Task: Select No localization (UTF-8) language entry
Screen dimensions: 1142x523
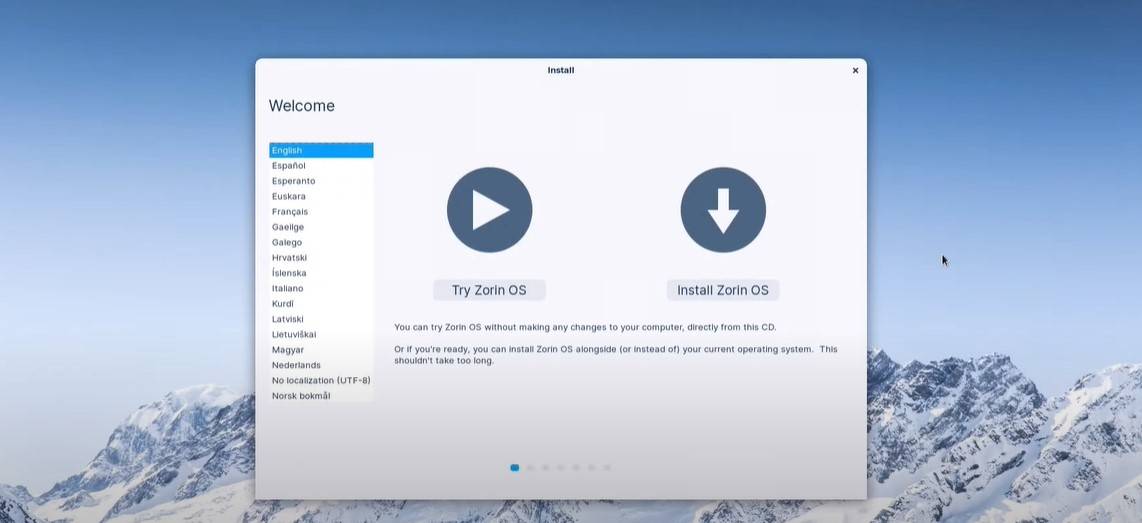Action: pos(321,380)
